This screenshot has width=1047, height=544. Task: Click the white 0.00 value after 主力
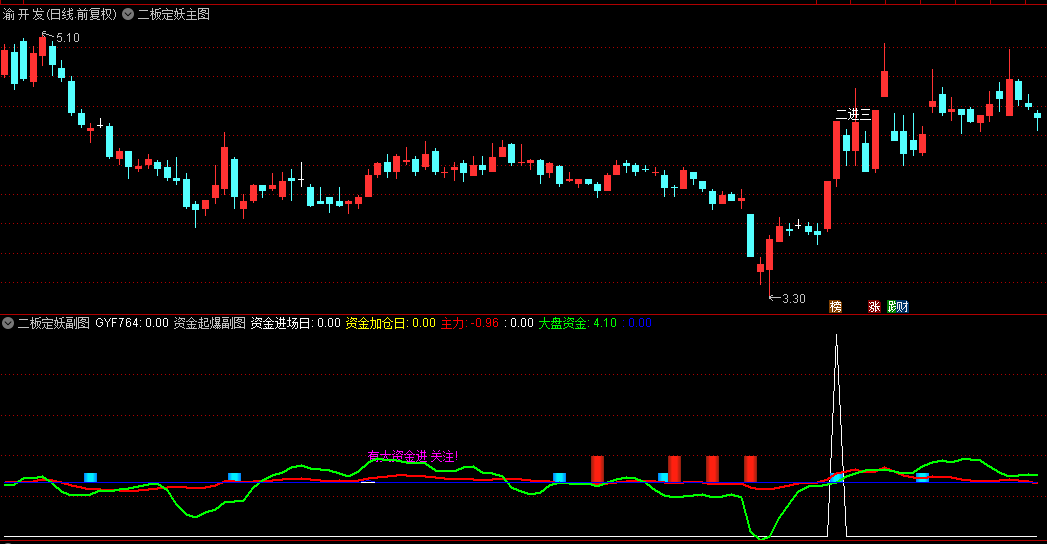pyautogui.click(x=521, y=323)
